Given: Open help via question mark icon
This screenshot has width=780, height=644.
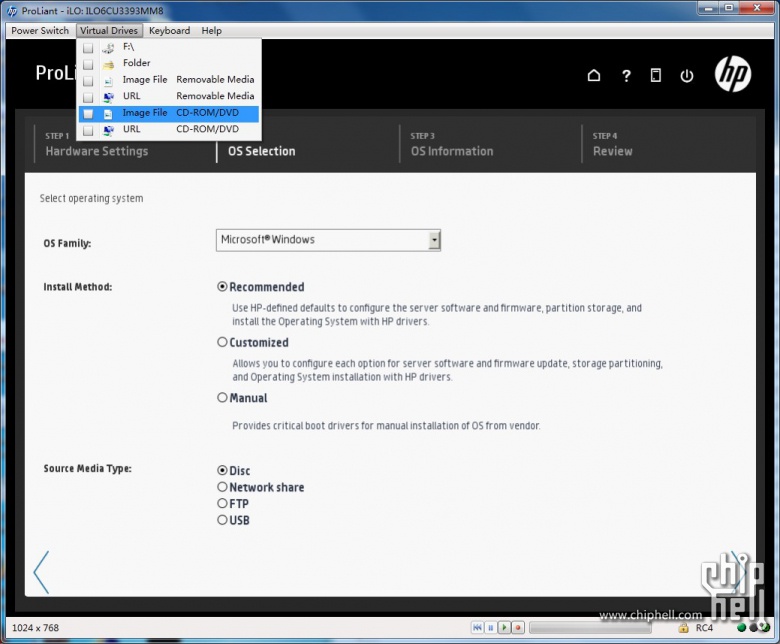Looking at the screenshot, I should point(626,76).
